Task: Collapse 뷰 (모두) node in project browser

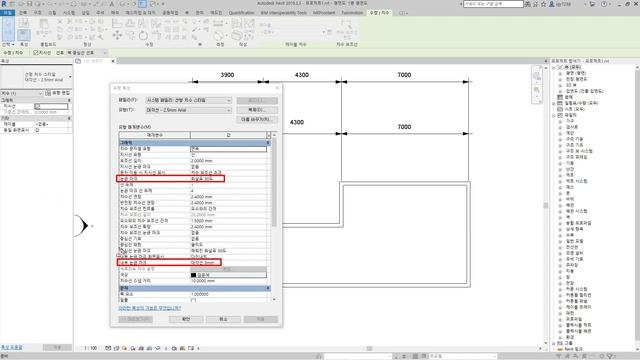Action: tap(554, 67)
